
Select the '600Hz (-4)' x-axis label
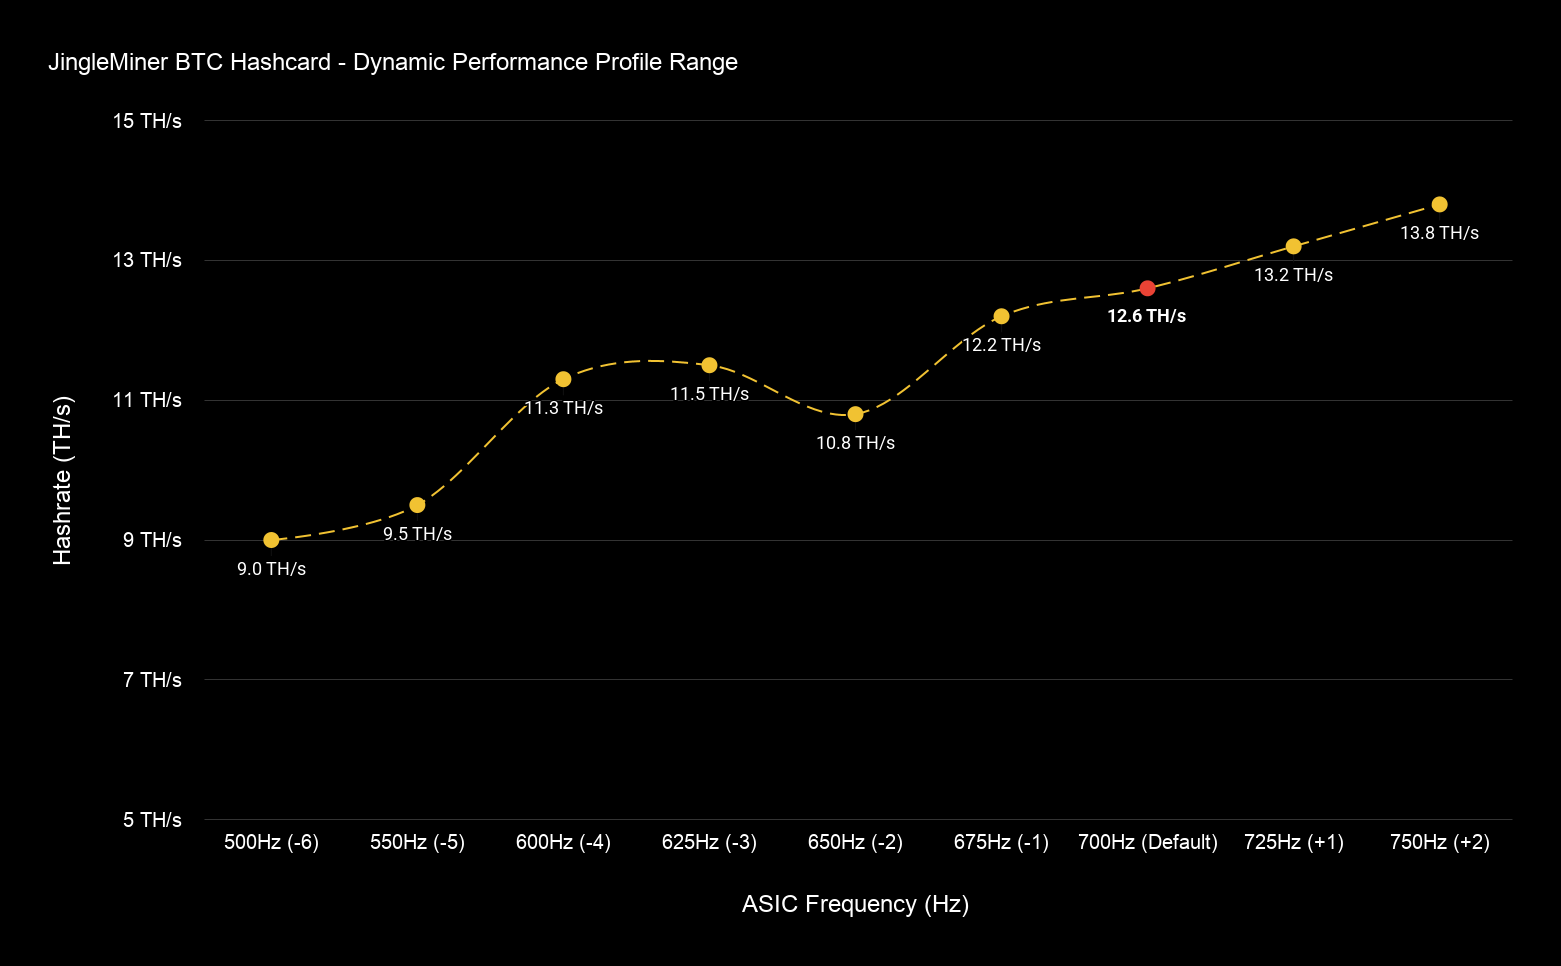[x=563, y=842]
